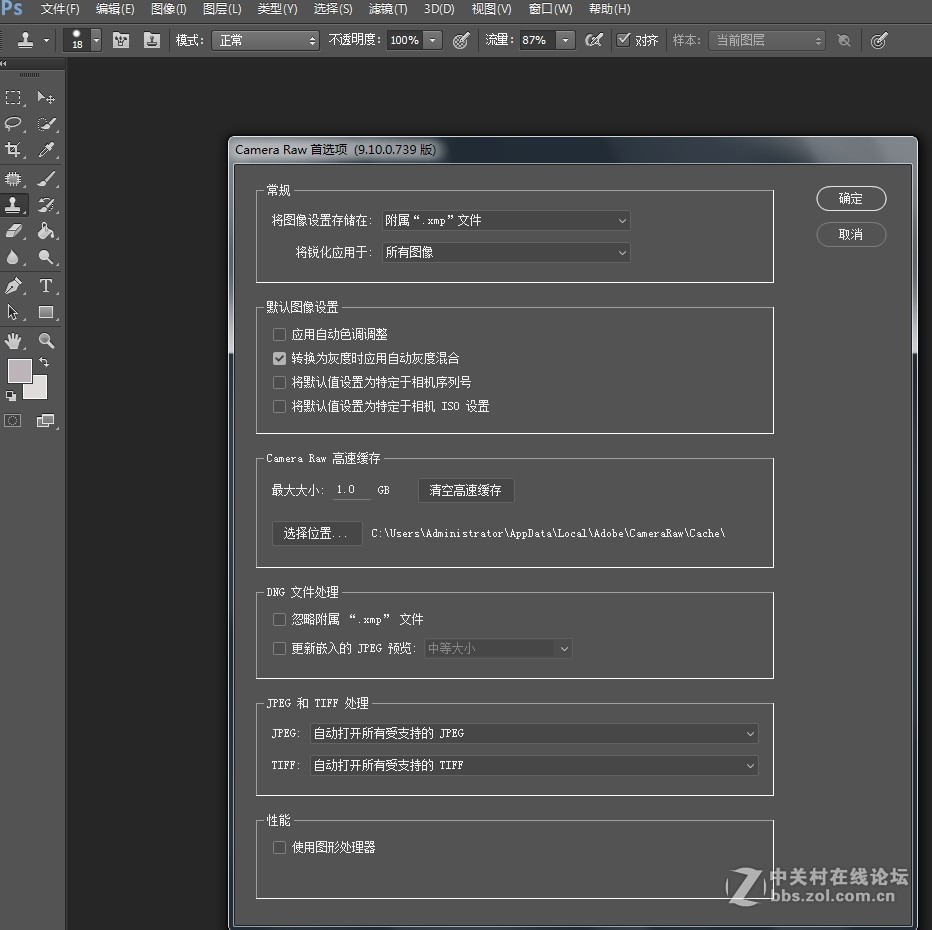The width and height of the screenshot is (932, 930).
Task: Click the 流量 value field
Action: click(538, 40)
